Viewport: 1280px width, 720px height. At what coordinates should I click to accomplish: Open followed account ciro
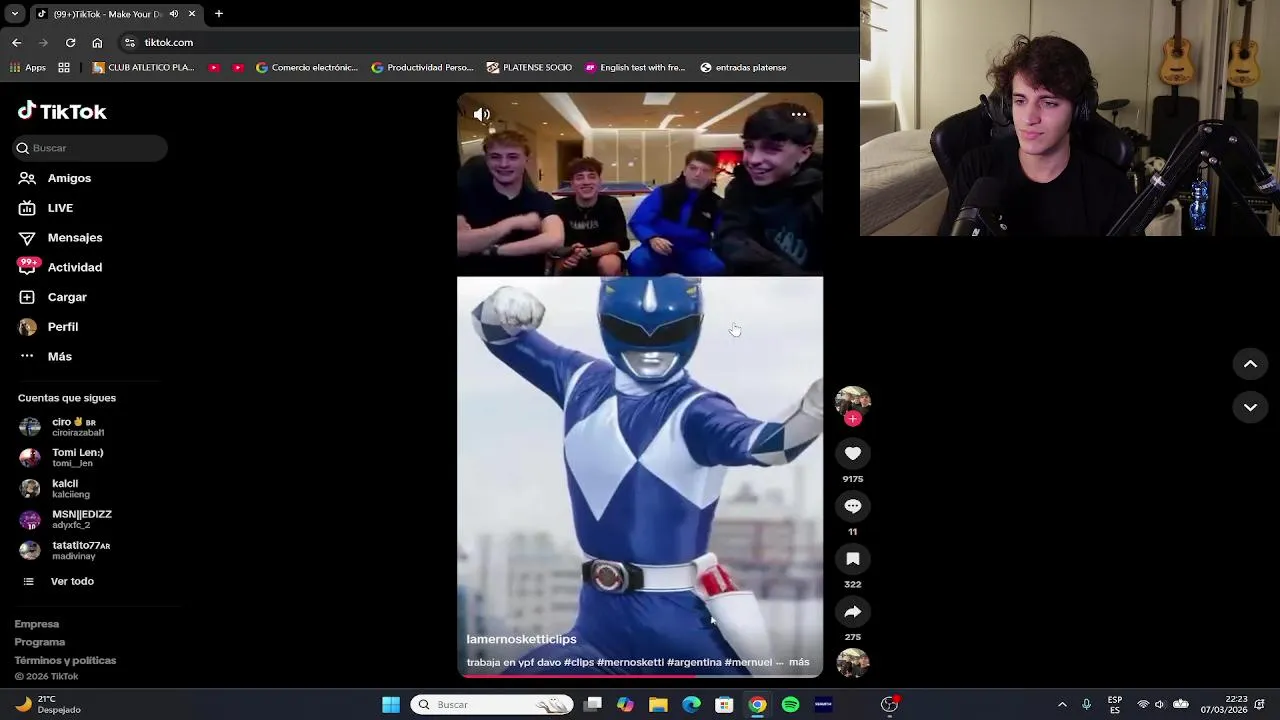(62, 427)
